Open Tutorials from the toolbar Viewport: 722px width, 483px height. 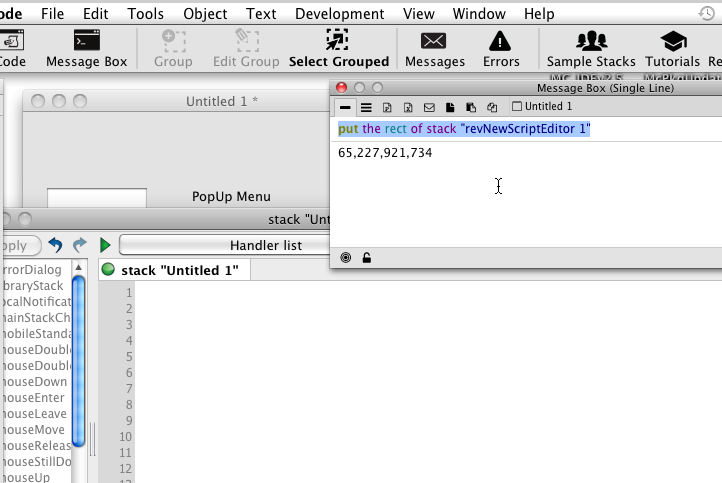coord(672,48)
